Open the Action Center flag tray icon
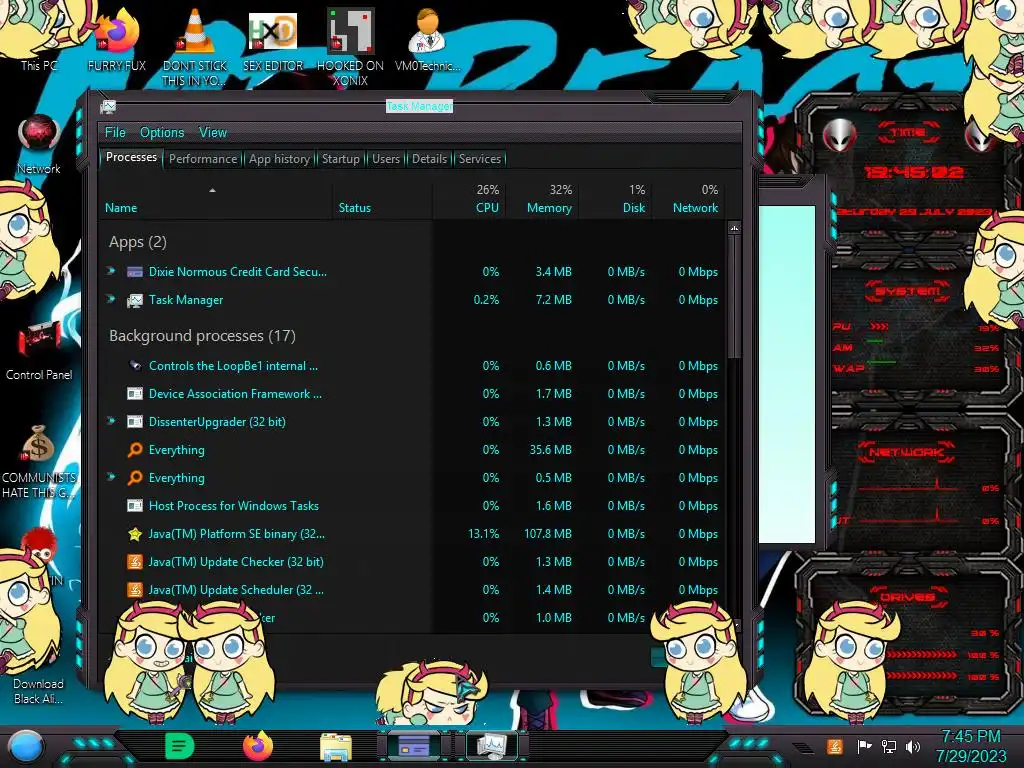This screenshot has height=768, width=1024. [864, 746]
